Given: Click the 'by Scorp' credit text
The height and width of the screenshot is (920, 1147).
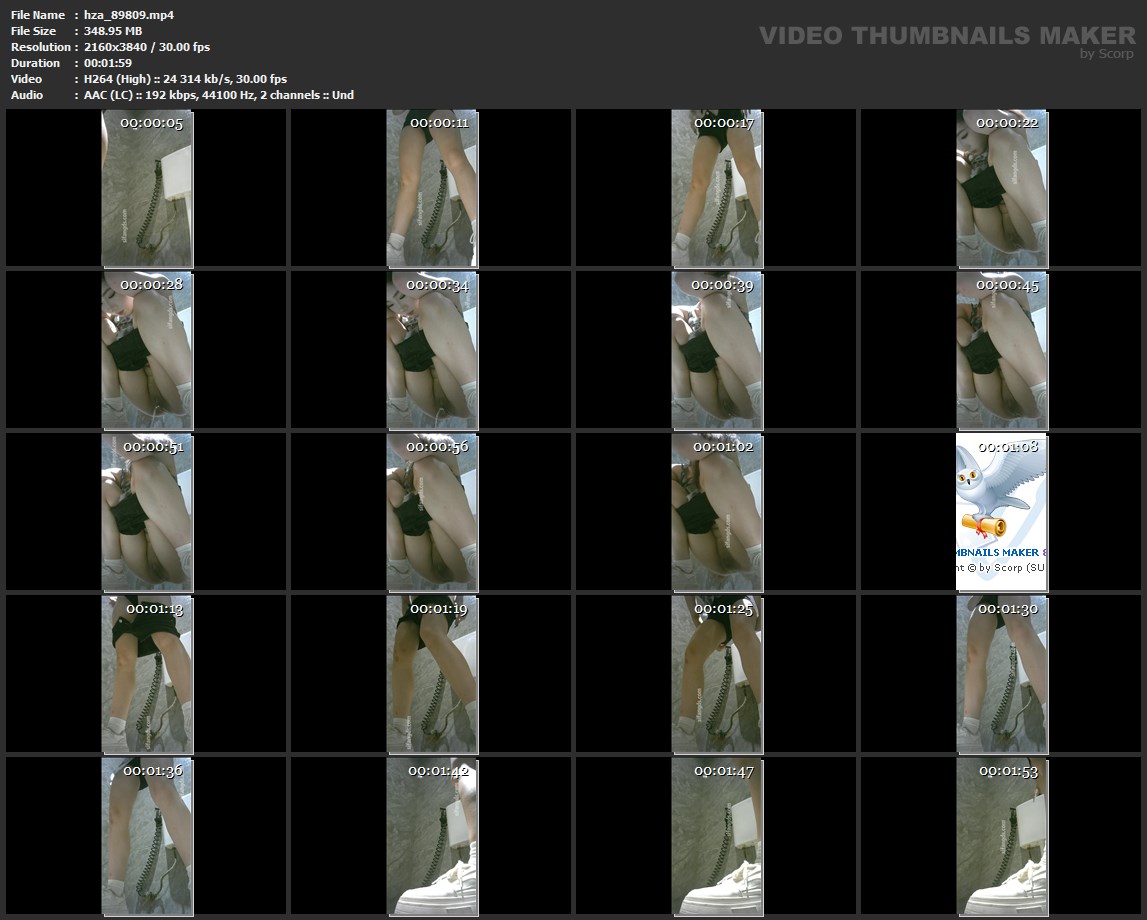Looking at the screenshot, I should point(1107,53).
